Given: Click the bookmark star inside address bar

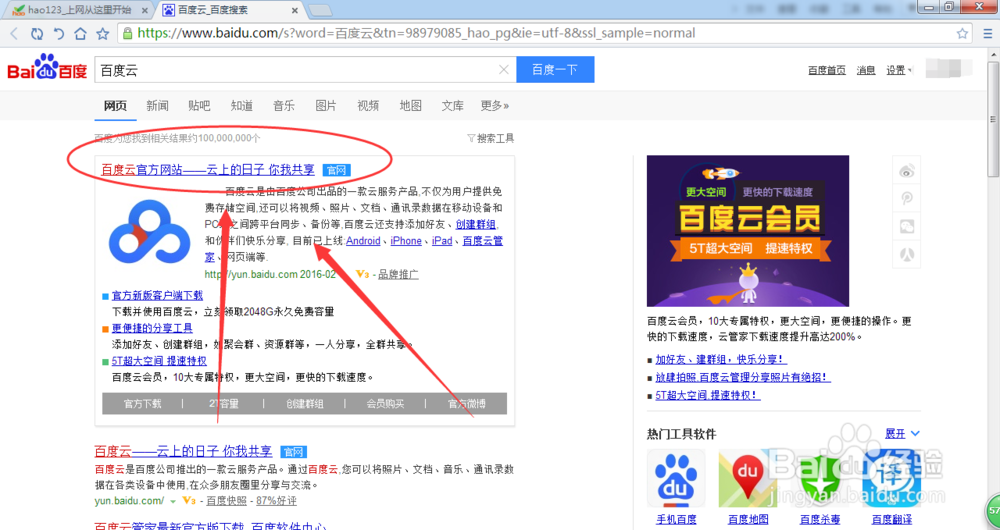Looking at the screenshot, I should (962, 34).
